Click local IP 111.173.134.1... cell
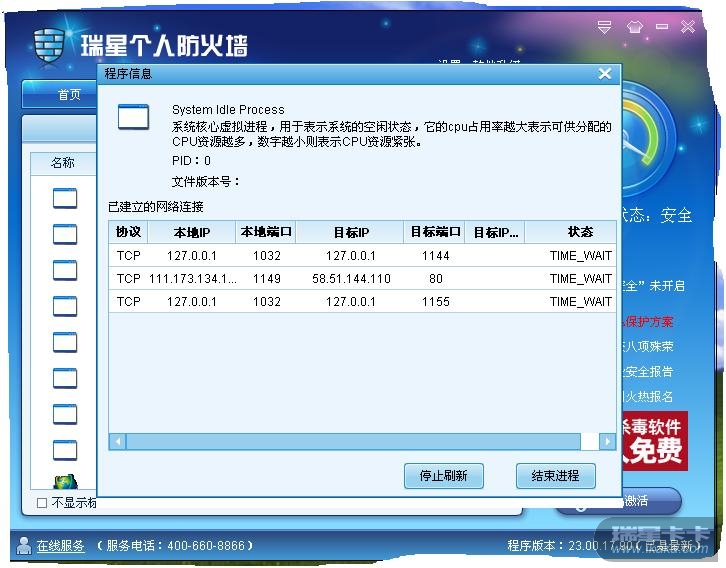The width and height of the screenshot is (726, 568). pyautogui.click(x=193, y=279)
